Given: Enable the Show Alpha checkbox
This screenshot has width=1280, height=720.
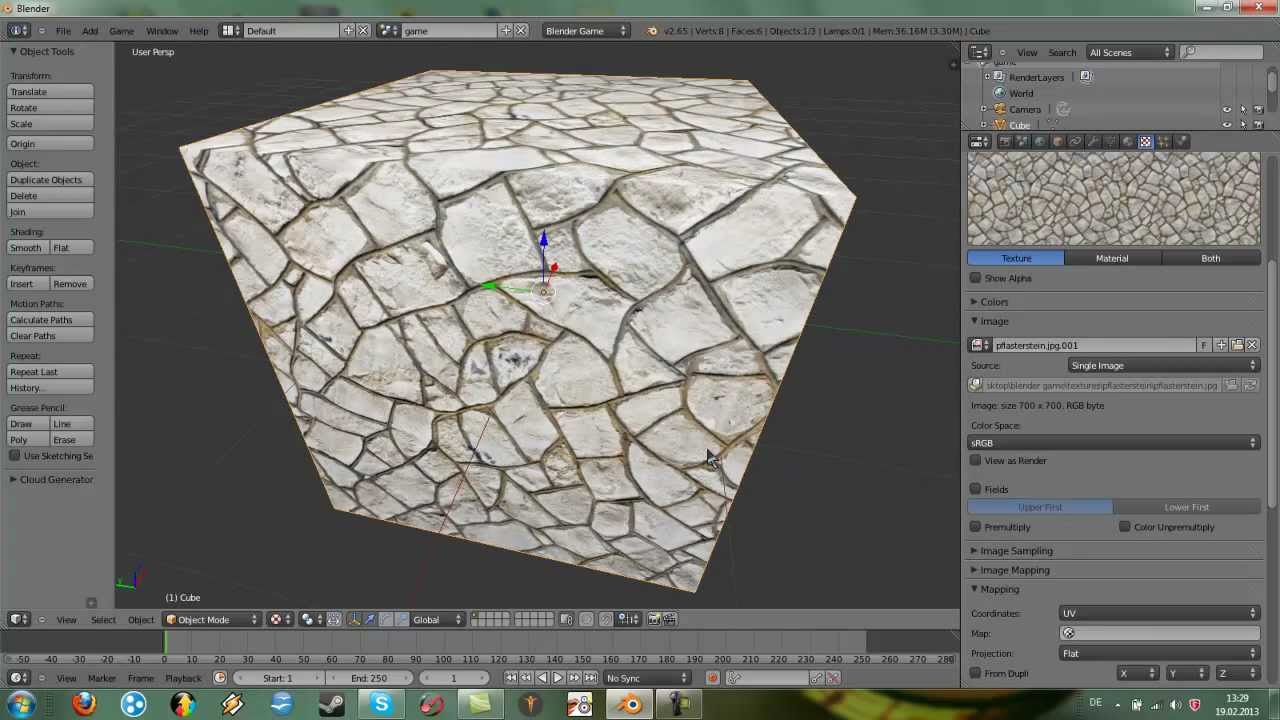Looking at the screenshot, I should pyautogui.click(x=975, y=278).
